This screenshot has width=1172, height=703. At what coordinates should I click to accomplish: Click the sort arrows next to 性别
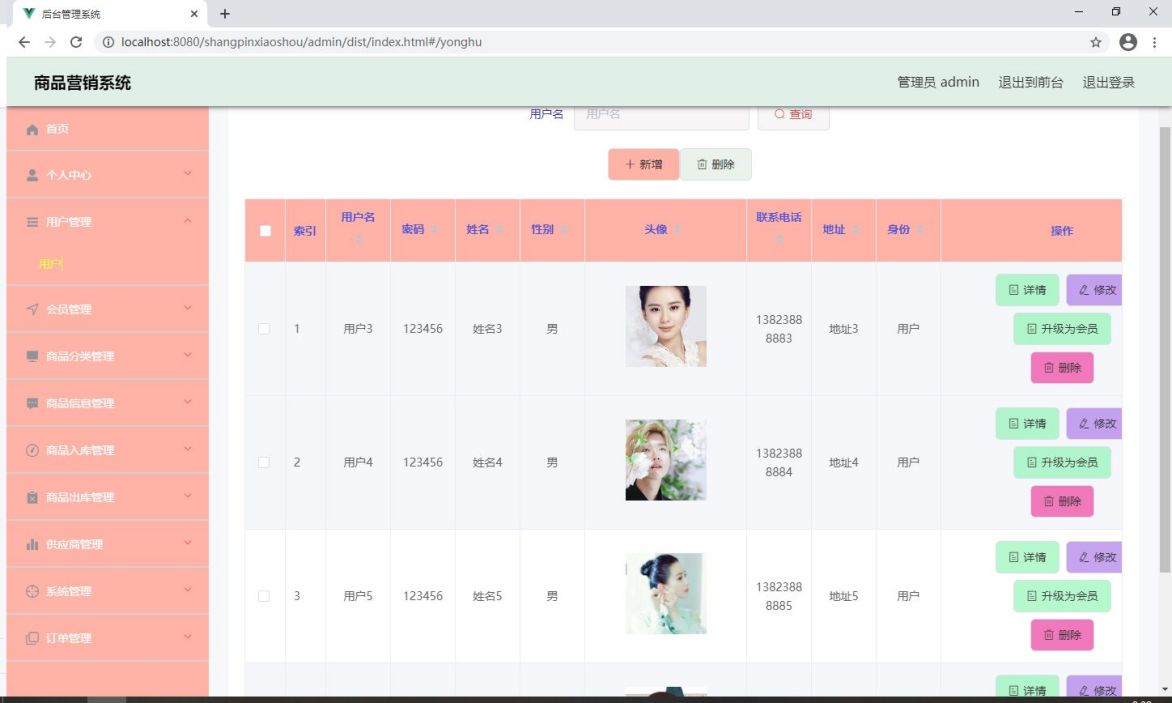coord(564,229)
